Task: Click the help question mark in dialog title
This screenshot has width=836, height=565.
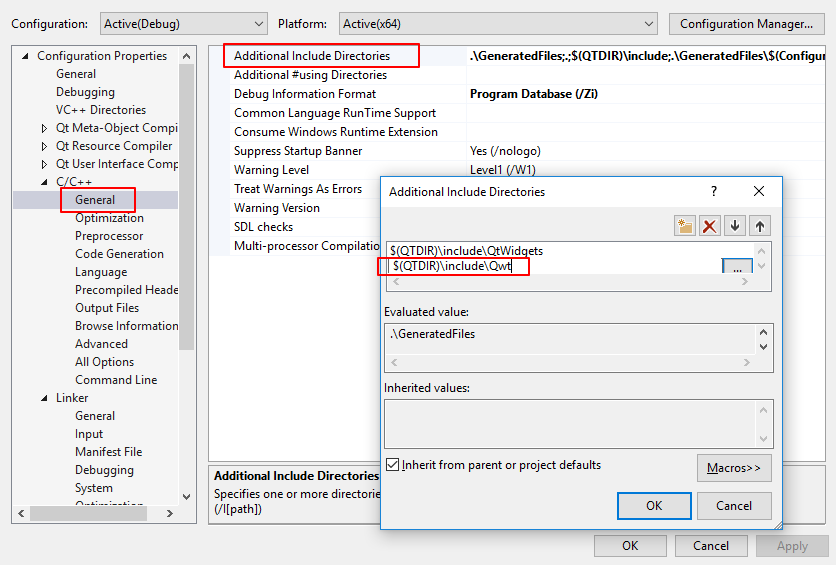Action: [x=713, y=191]
